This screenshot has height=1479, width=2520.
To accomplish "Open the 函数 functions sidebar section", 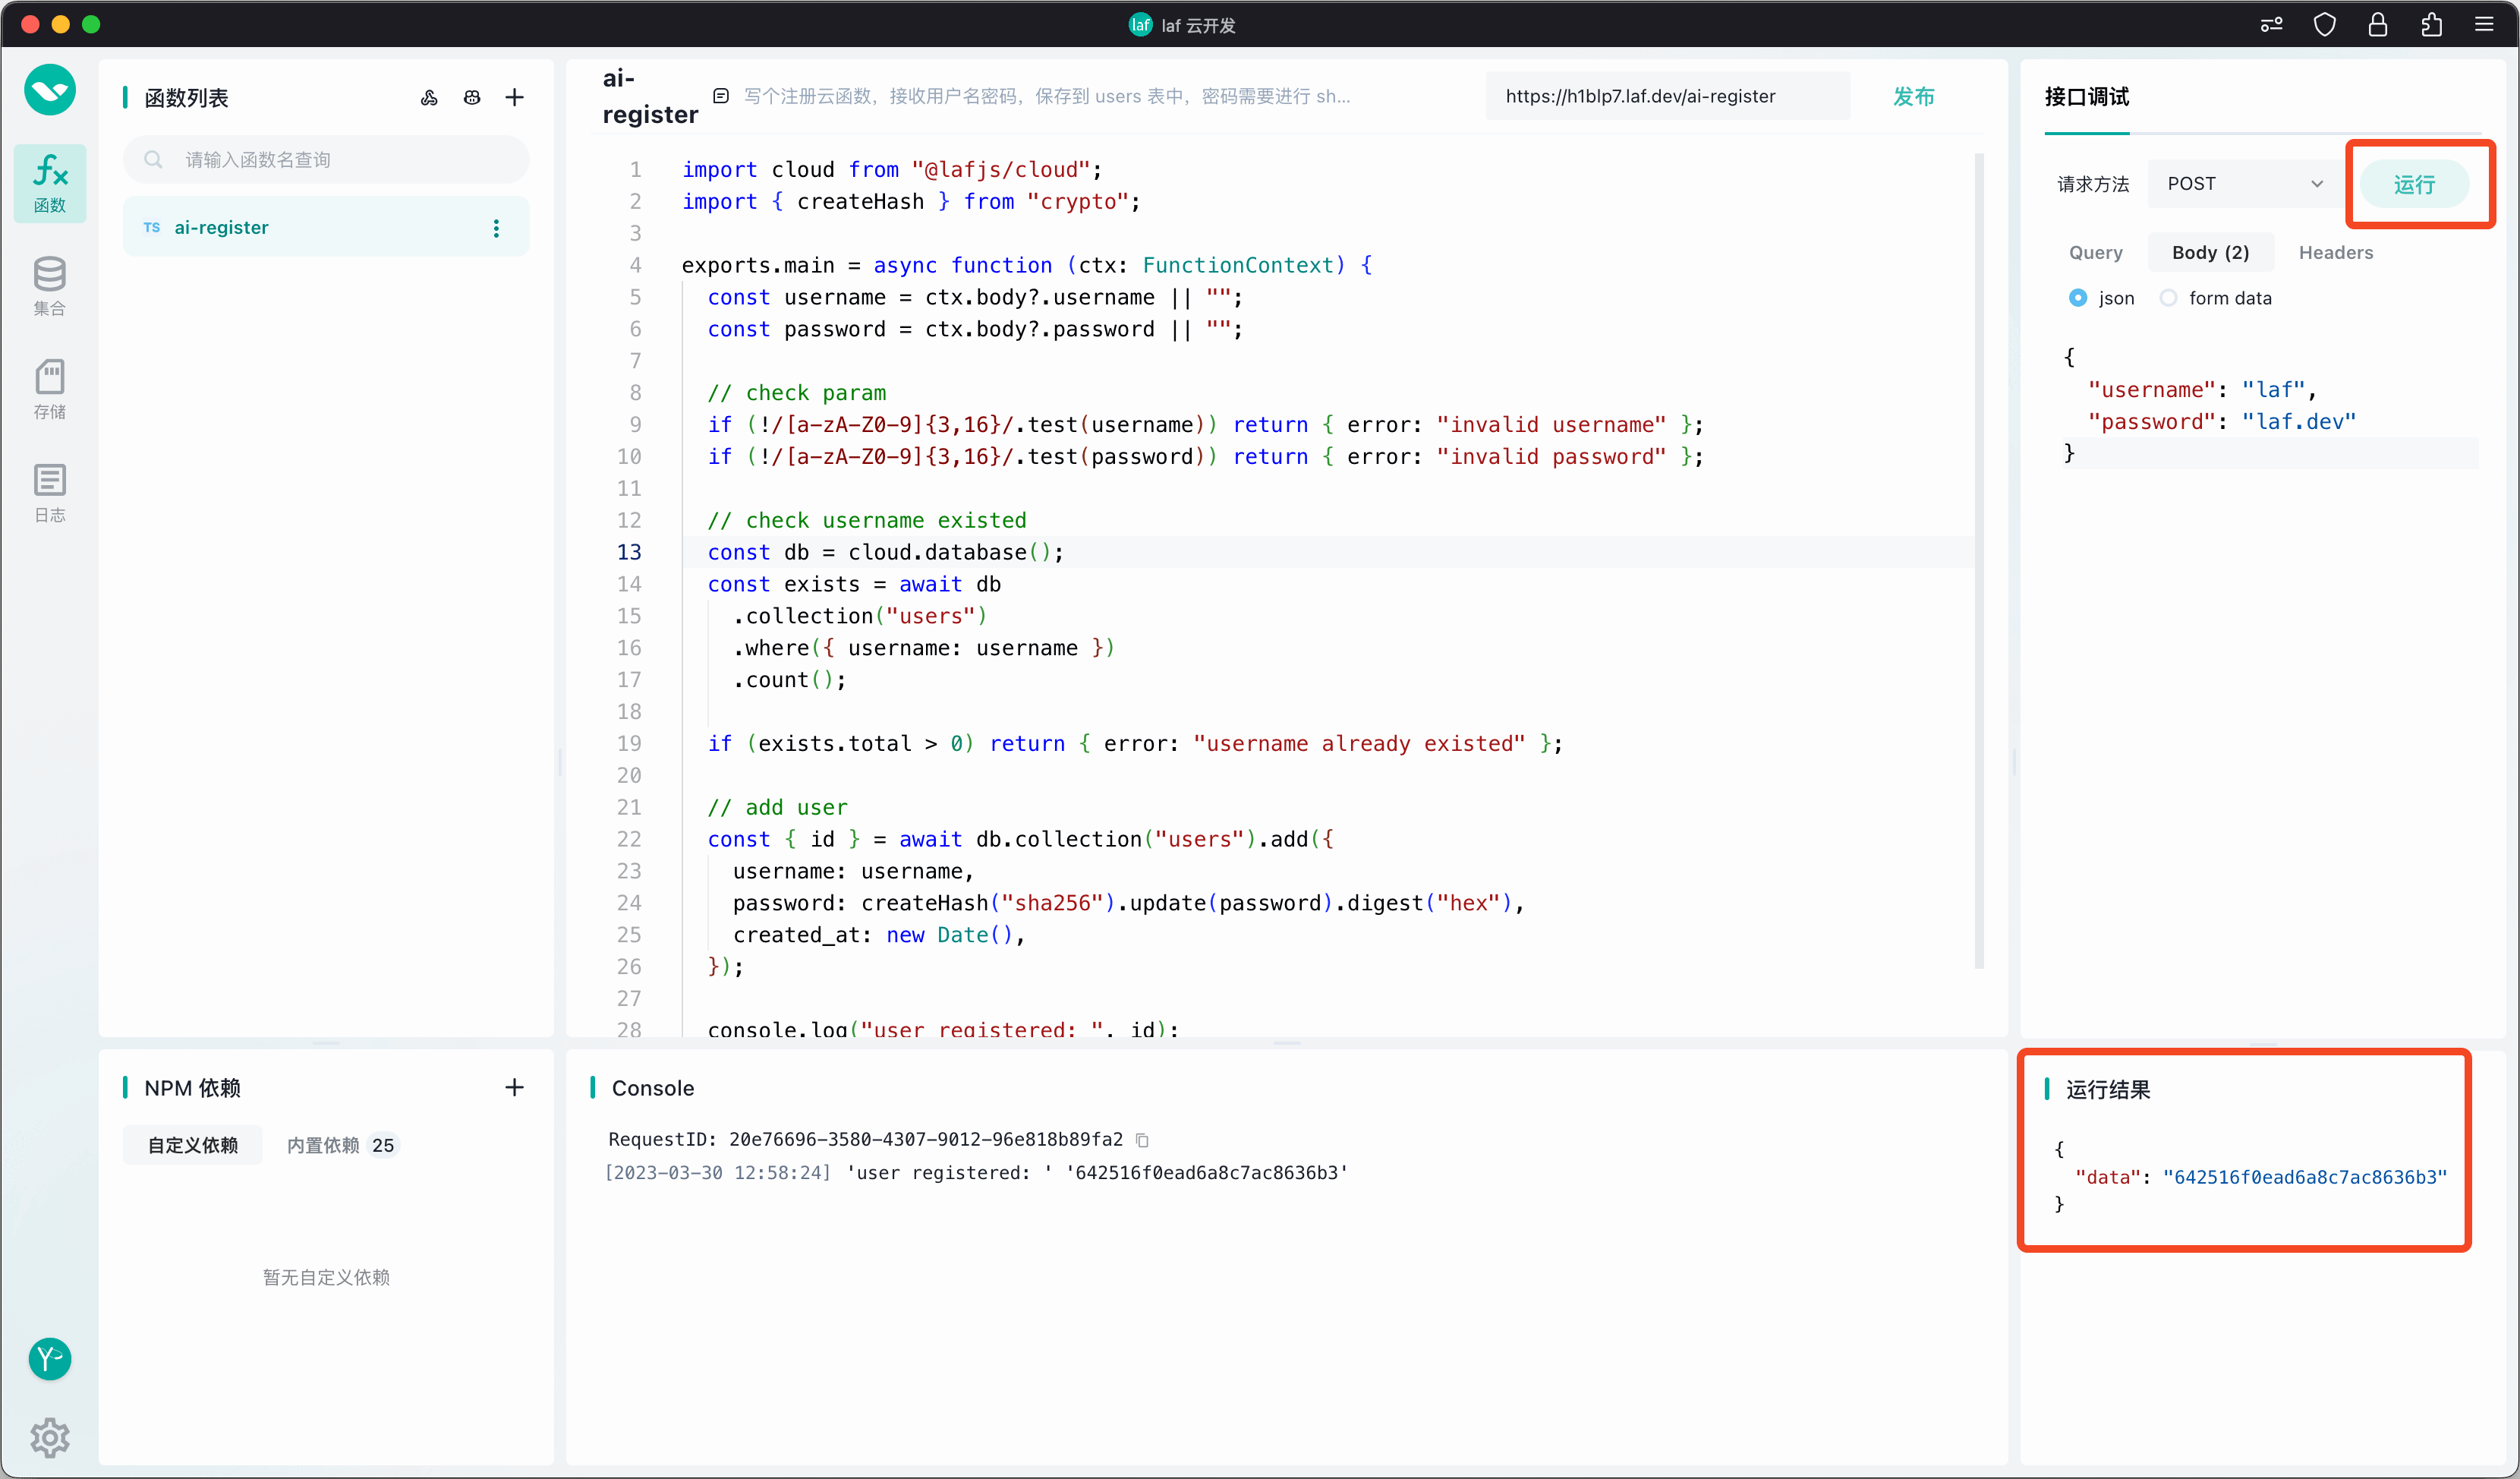I will tap(50, 183).
